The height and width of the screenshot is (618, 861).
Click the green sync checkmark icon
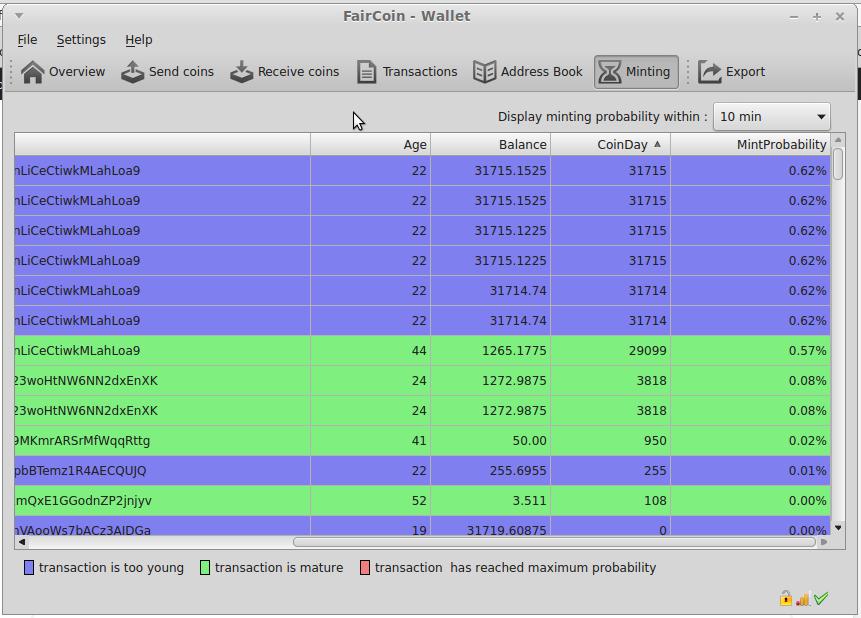(821, 598)
